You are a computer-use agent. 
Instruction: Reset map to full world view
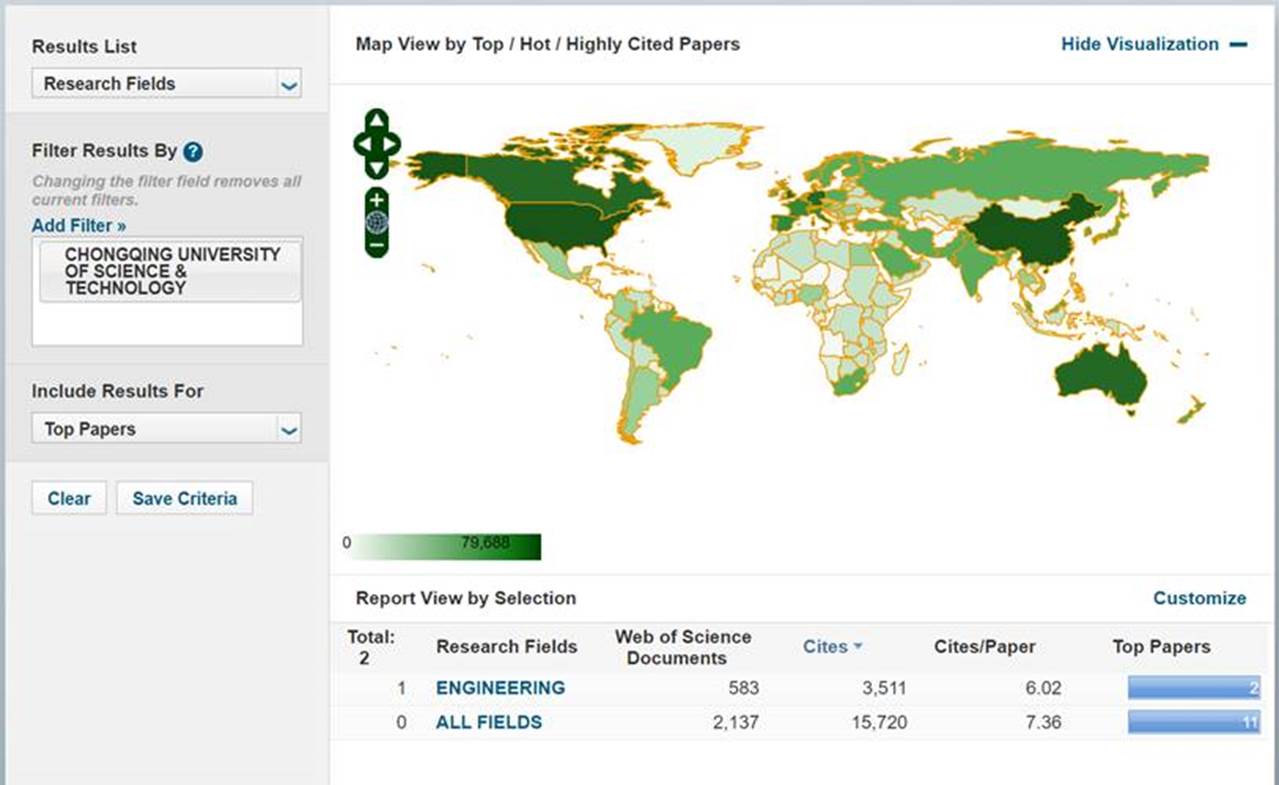tap(377, 222)
